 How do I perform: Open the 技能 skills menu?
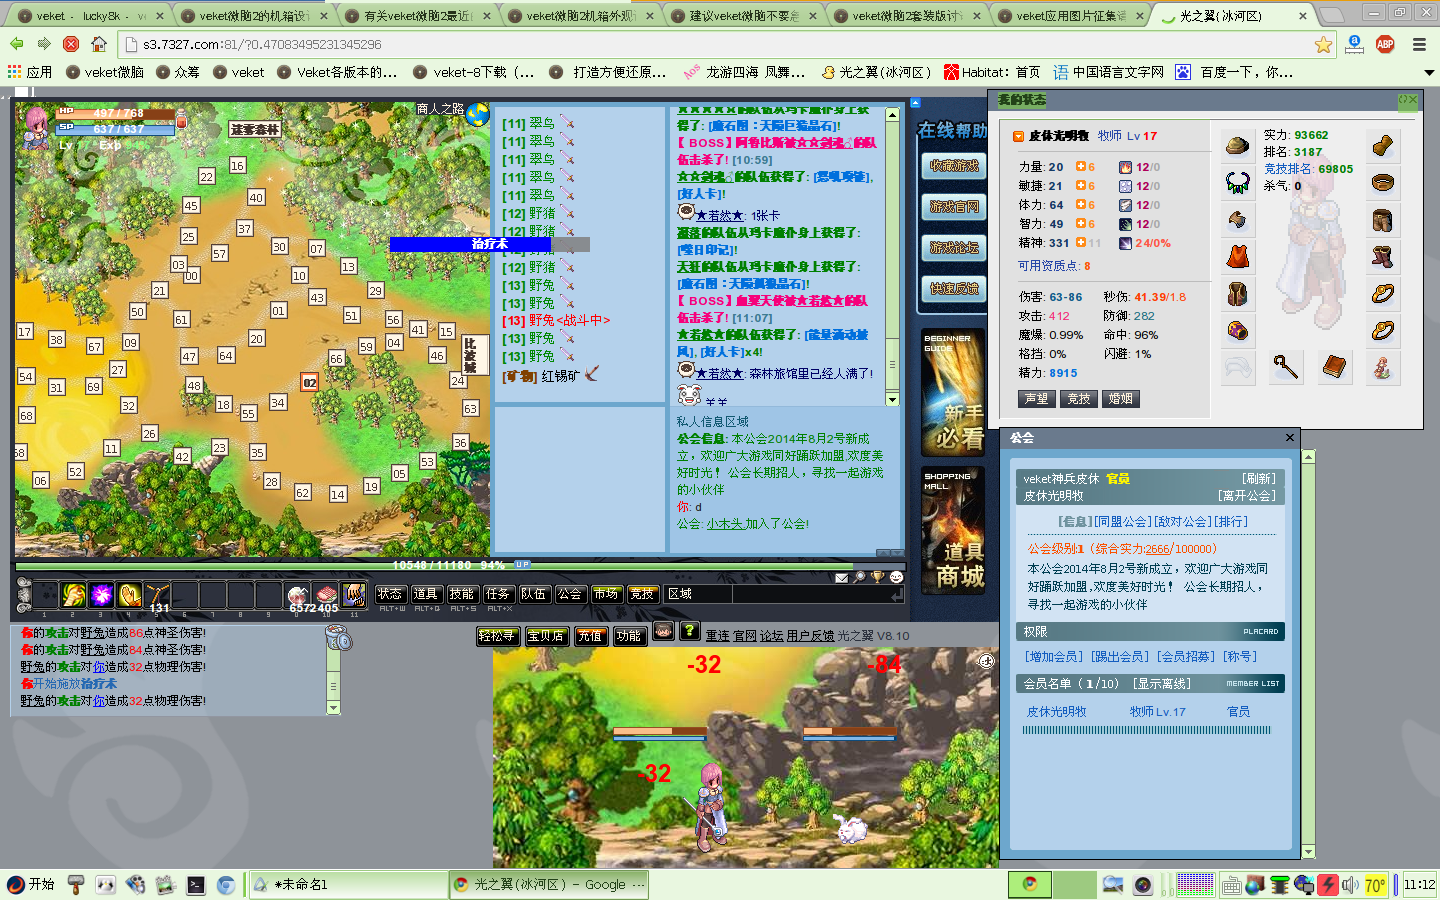462,594
